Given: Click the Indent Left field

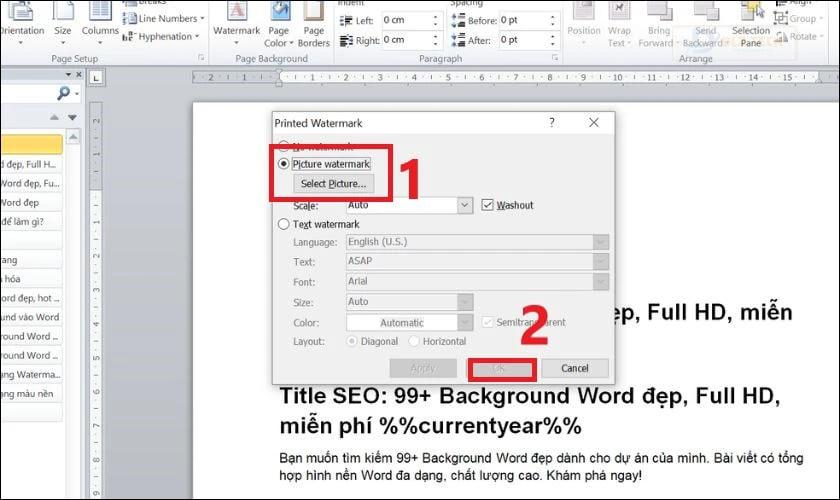Looking at the screenshot, I should tap(406, 20).
